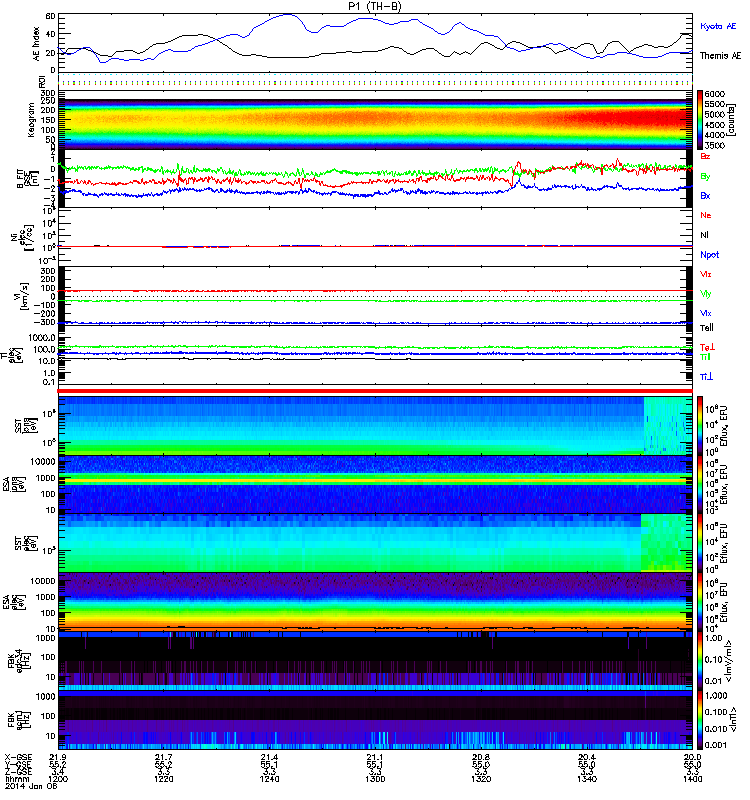Select the black Ni density legend
This screenshot has height=800, width=750.
pyautogui.click(x=704, y=235)
